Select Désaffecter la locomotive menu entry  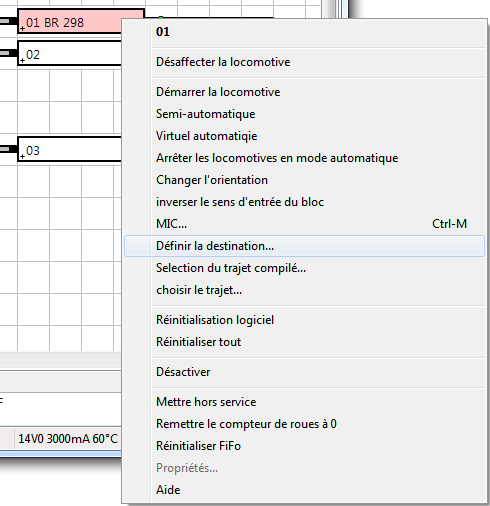[x=304, y=62]
